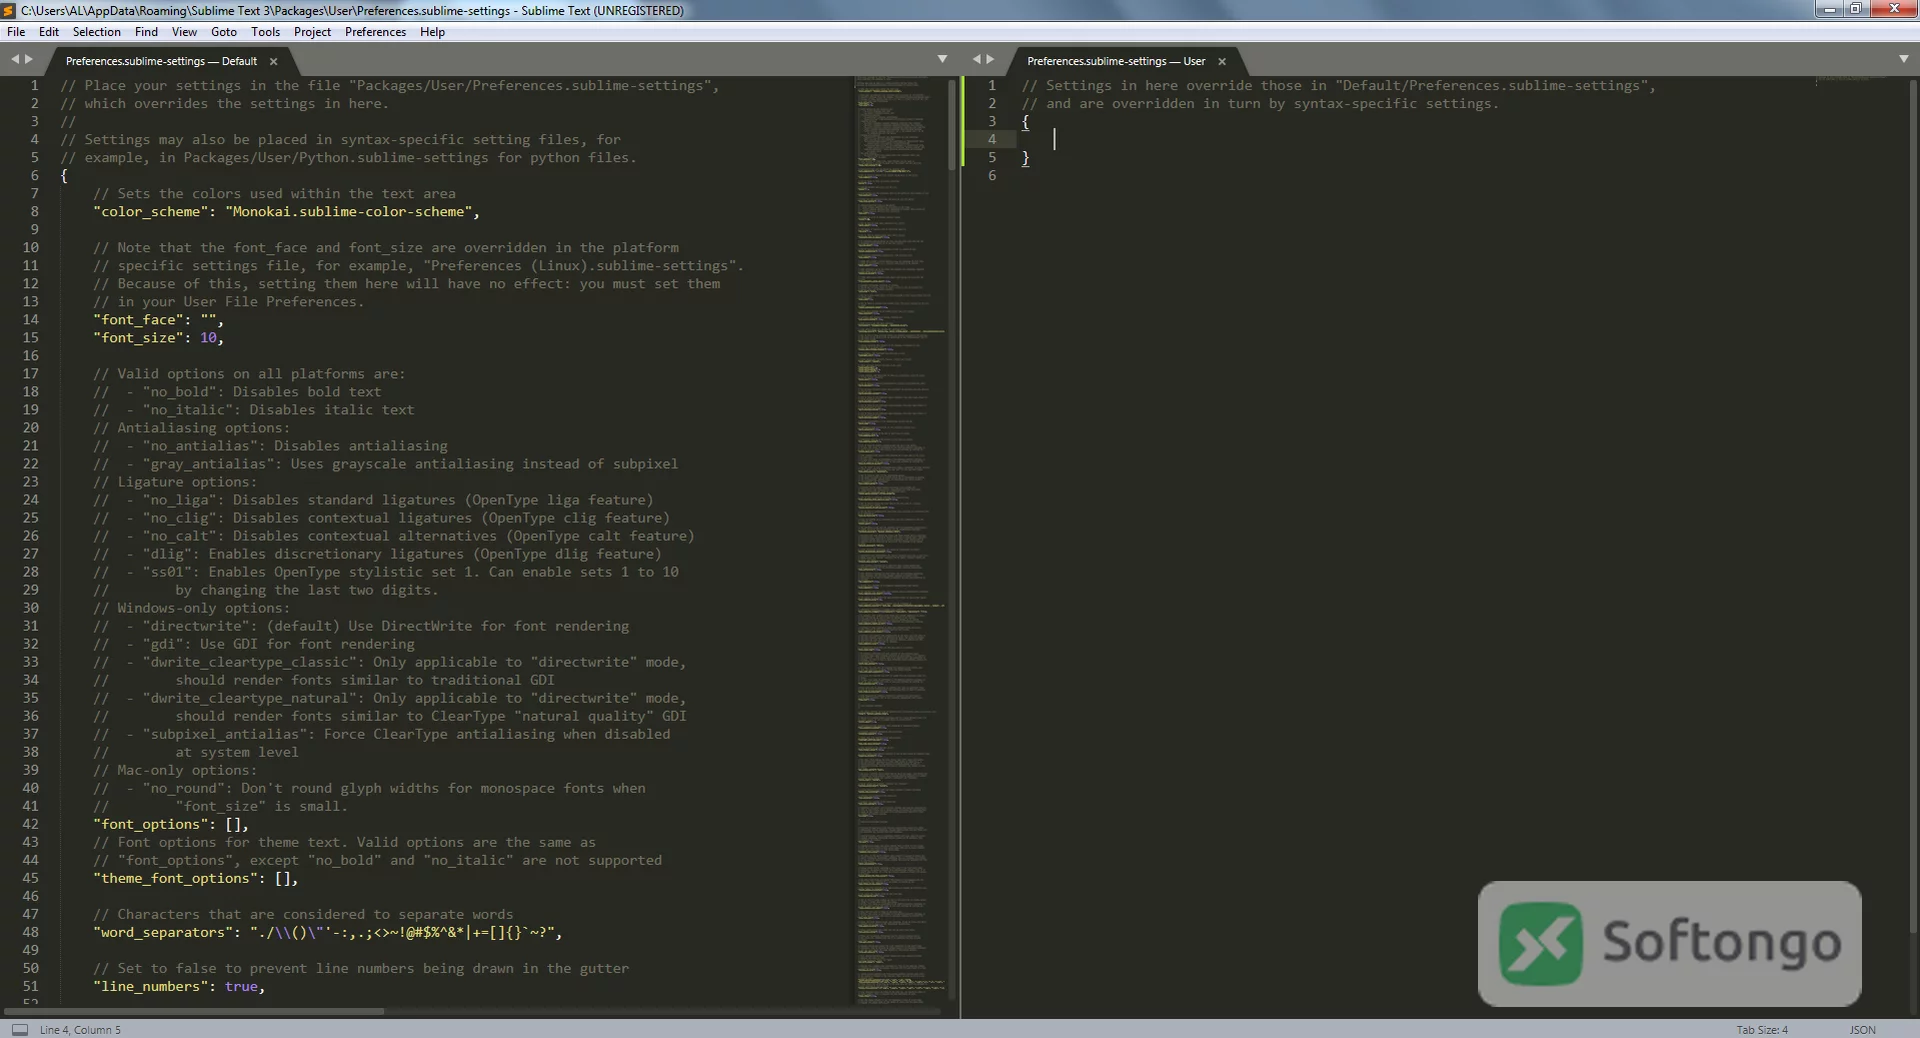The image size is (1920, 1038).
Task: Close the Default settings tab
Action: click(x=273, y=61)
